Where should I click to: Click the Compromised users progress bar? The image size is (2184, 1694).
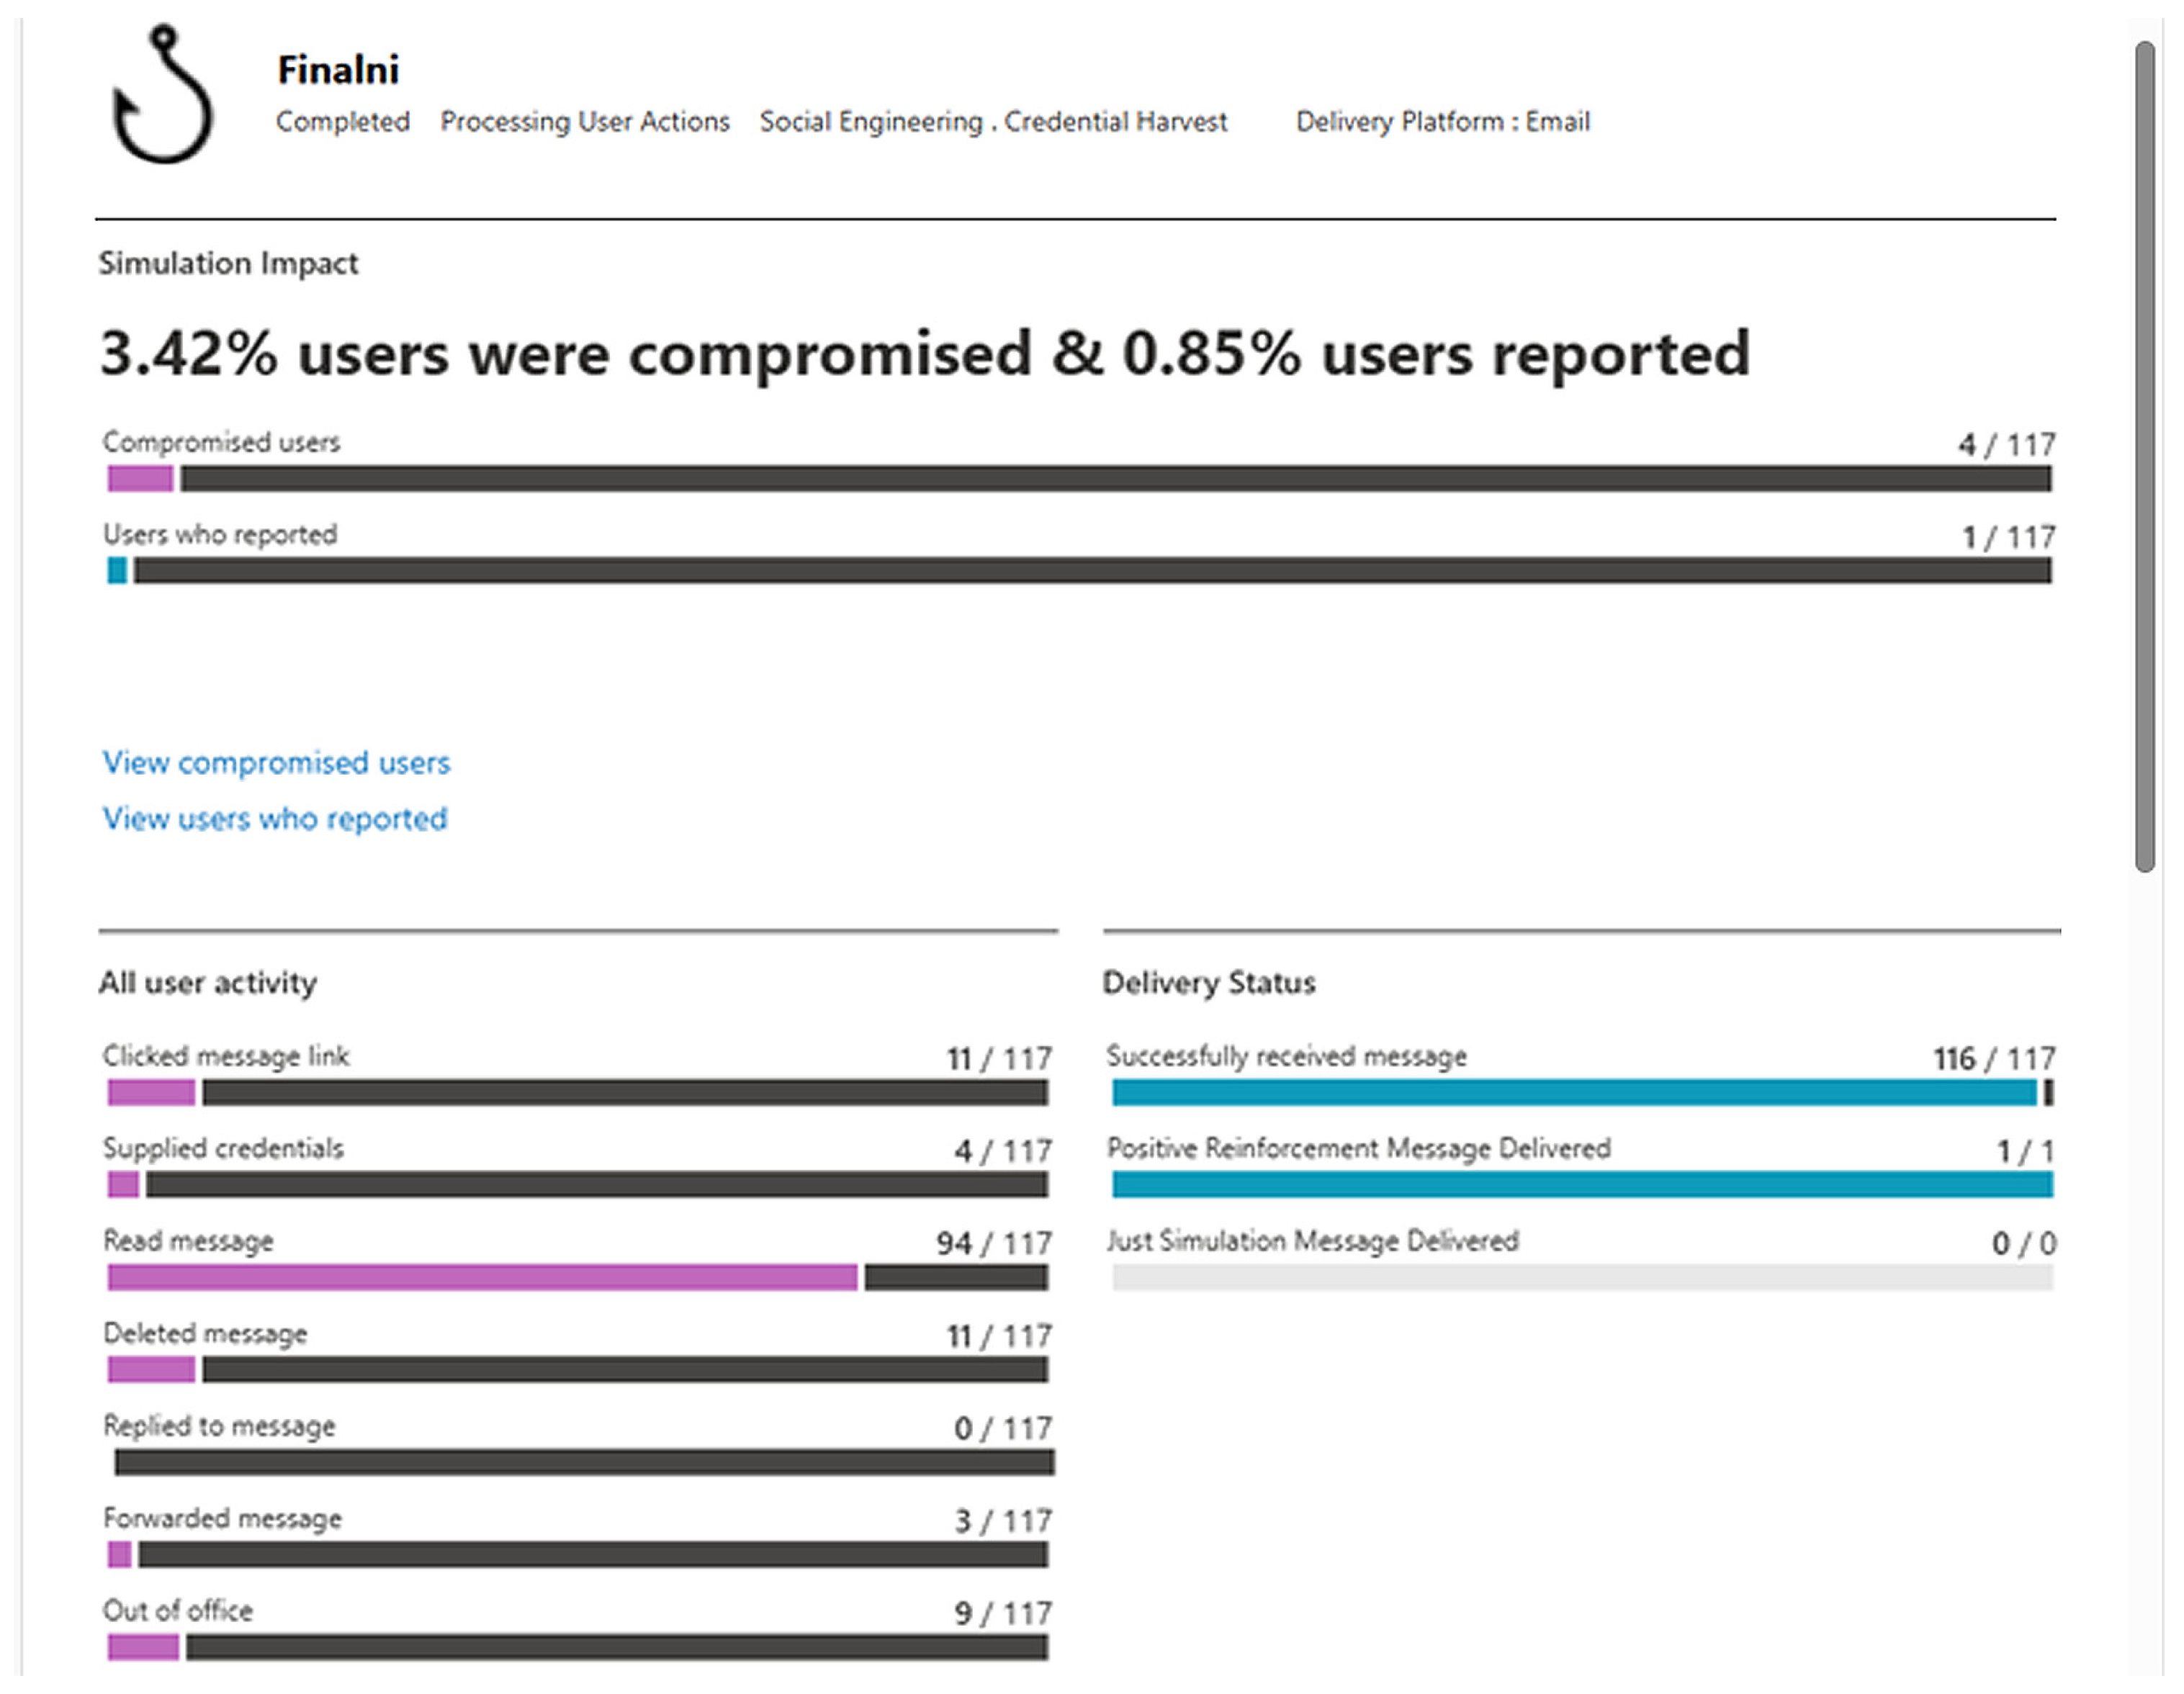click(x=1078, y=479)
